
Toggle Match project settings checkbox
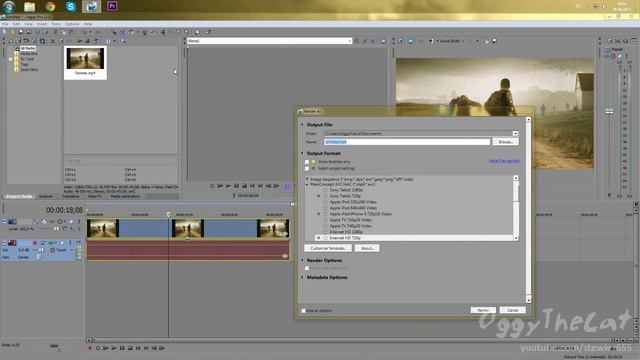(307, 169)
